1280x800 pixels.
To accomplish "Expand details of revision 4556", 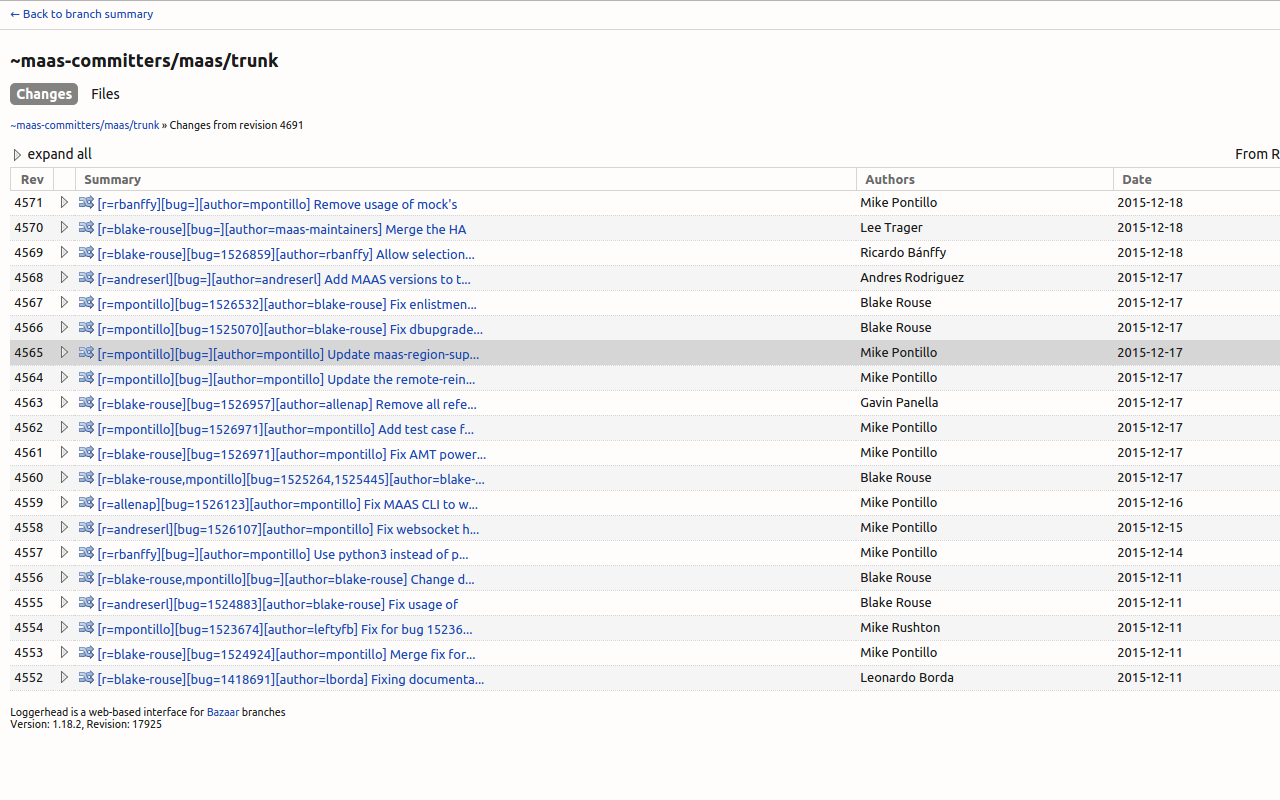I will click(x=64, y=577).
